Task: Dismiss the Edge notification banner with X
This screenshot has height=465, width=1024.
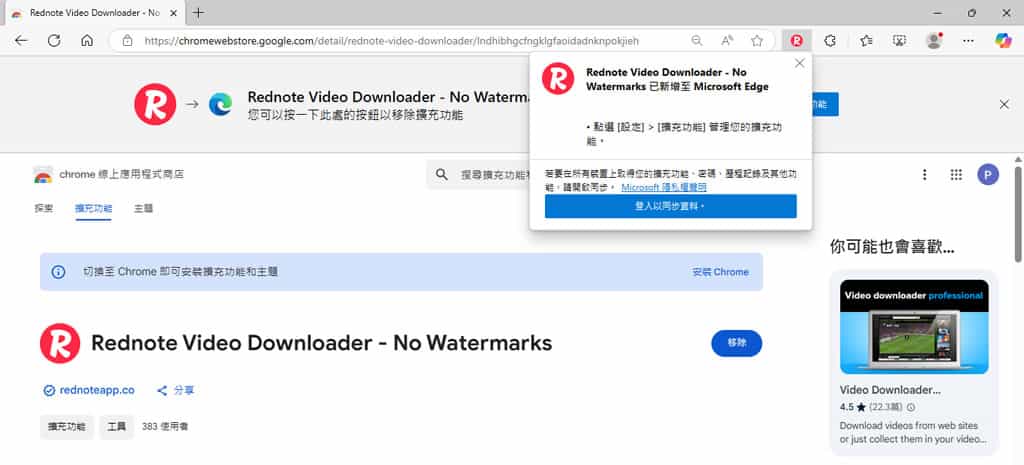Action: [1004, 104]
